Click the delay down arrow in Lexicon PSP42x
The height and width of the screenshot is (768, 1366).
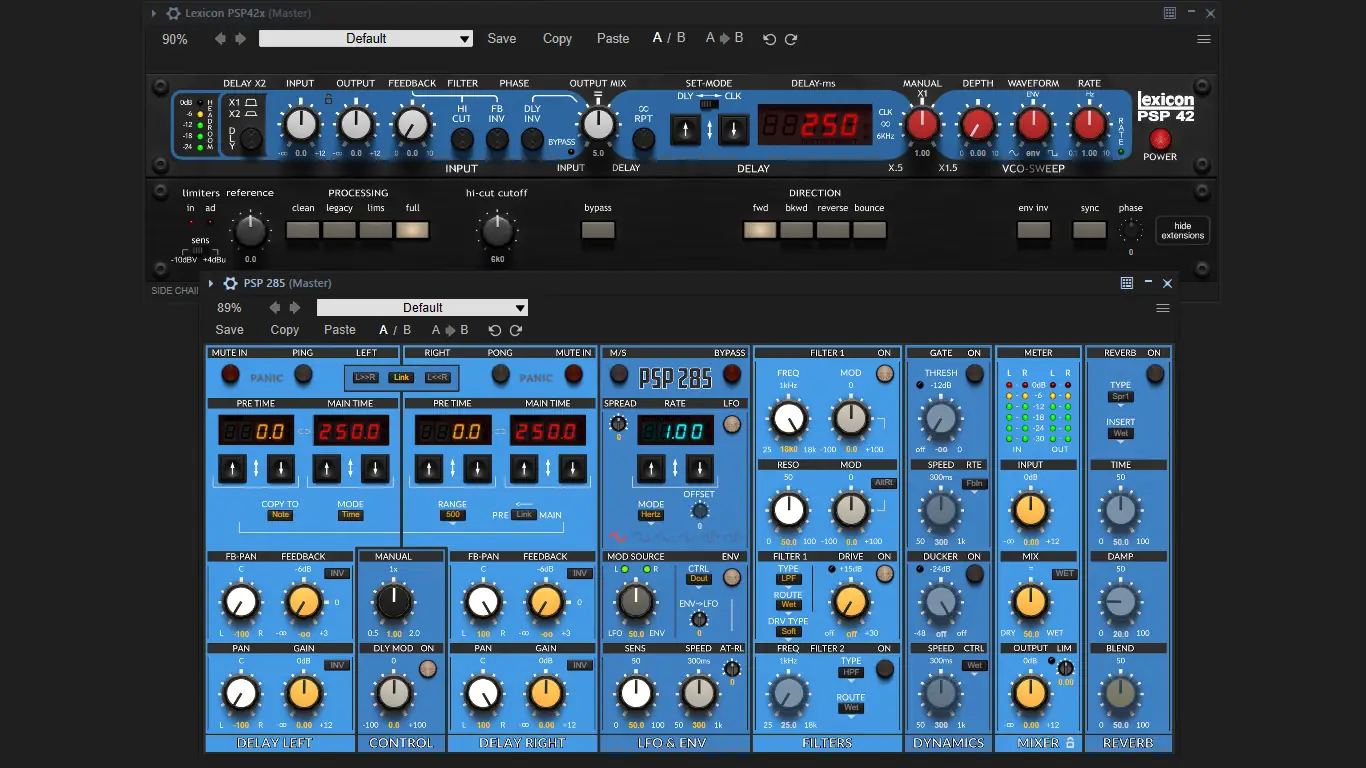click(x=734, y=129)
